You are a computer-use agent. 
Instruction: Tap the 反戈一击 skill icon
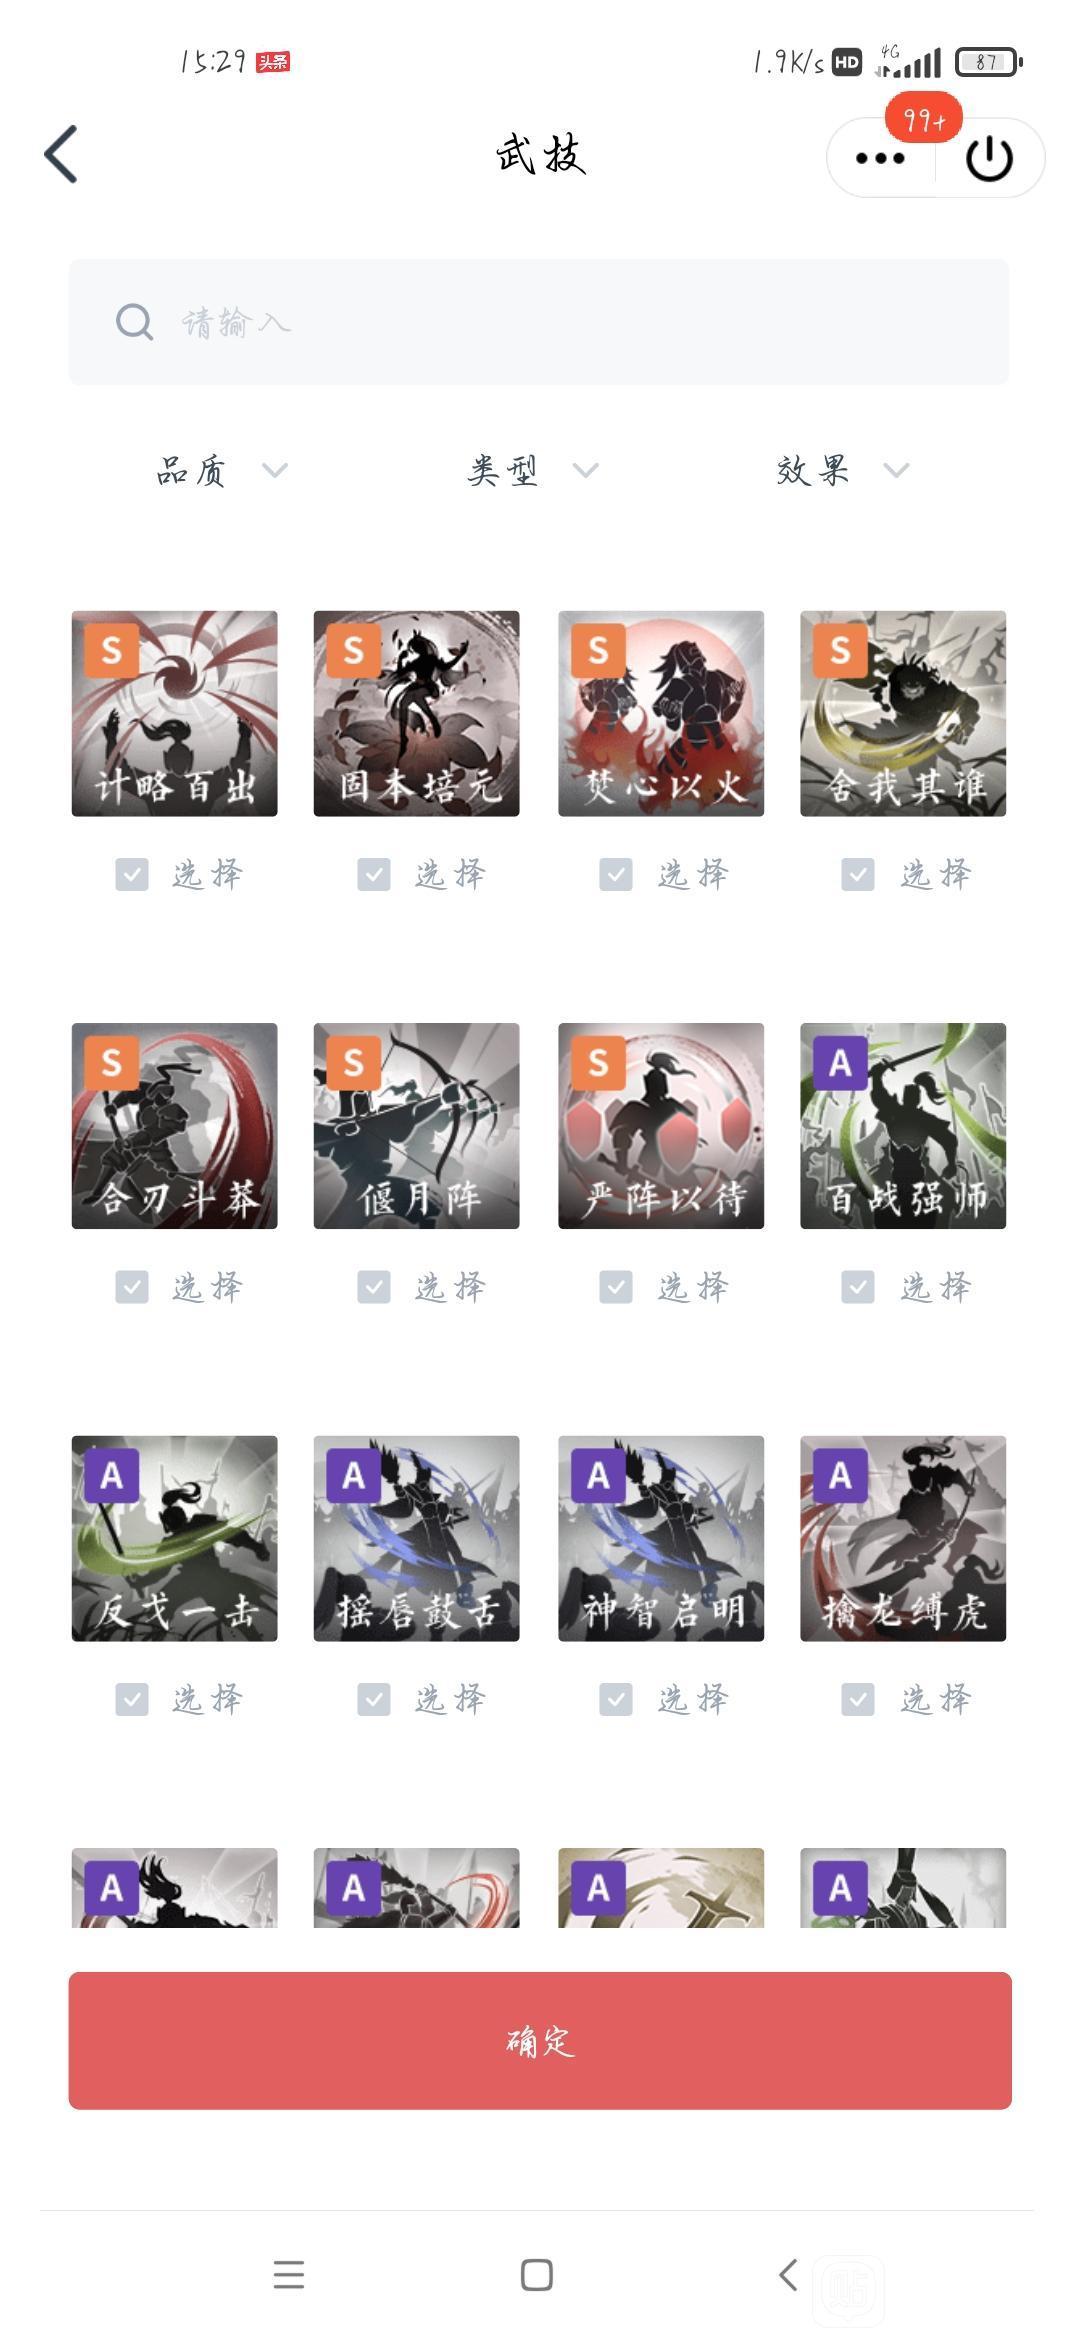[174, 1538]
